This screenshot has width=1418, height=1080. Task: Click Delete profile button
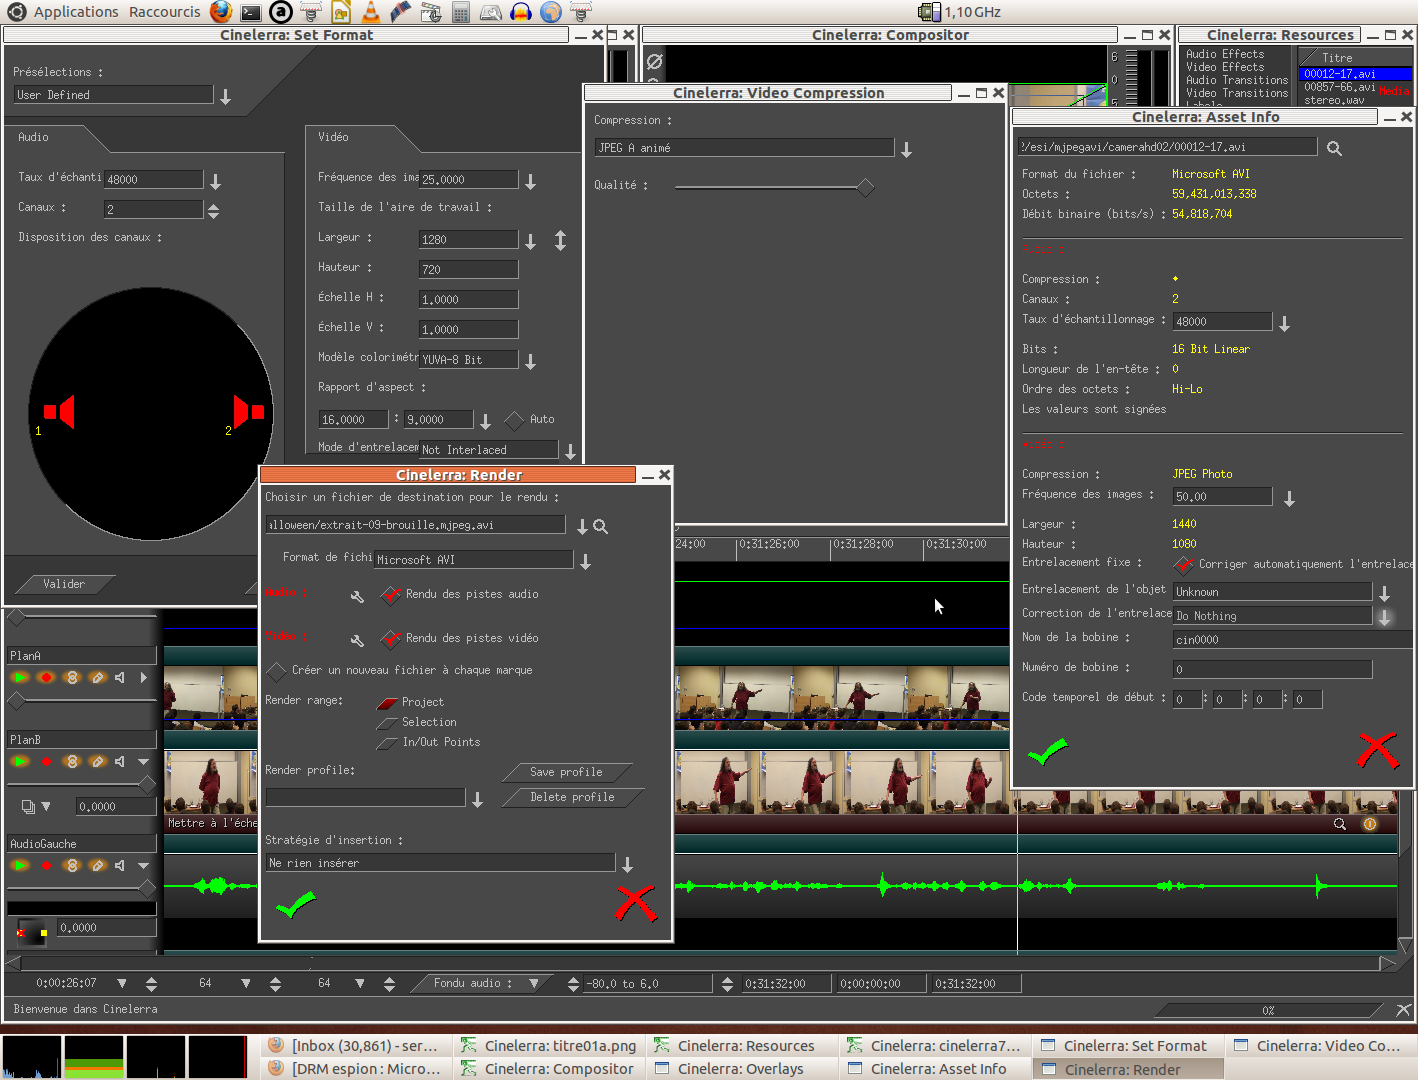(x=572, y=797)
